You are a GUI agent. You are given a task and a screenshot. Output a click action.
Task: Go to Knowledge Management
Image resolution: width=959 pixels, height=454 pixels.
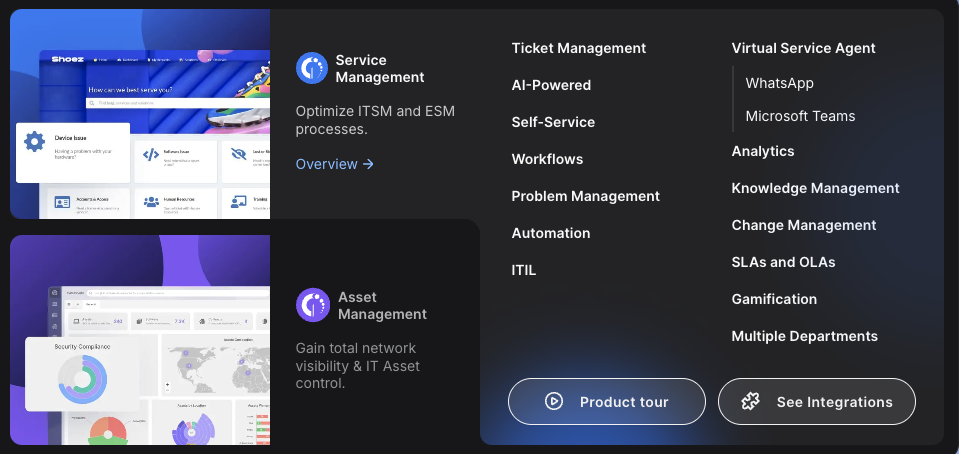(815, 188)
